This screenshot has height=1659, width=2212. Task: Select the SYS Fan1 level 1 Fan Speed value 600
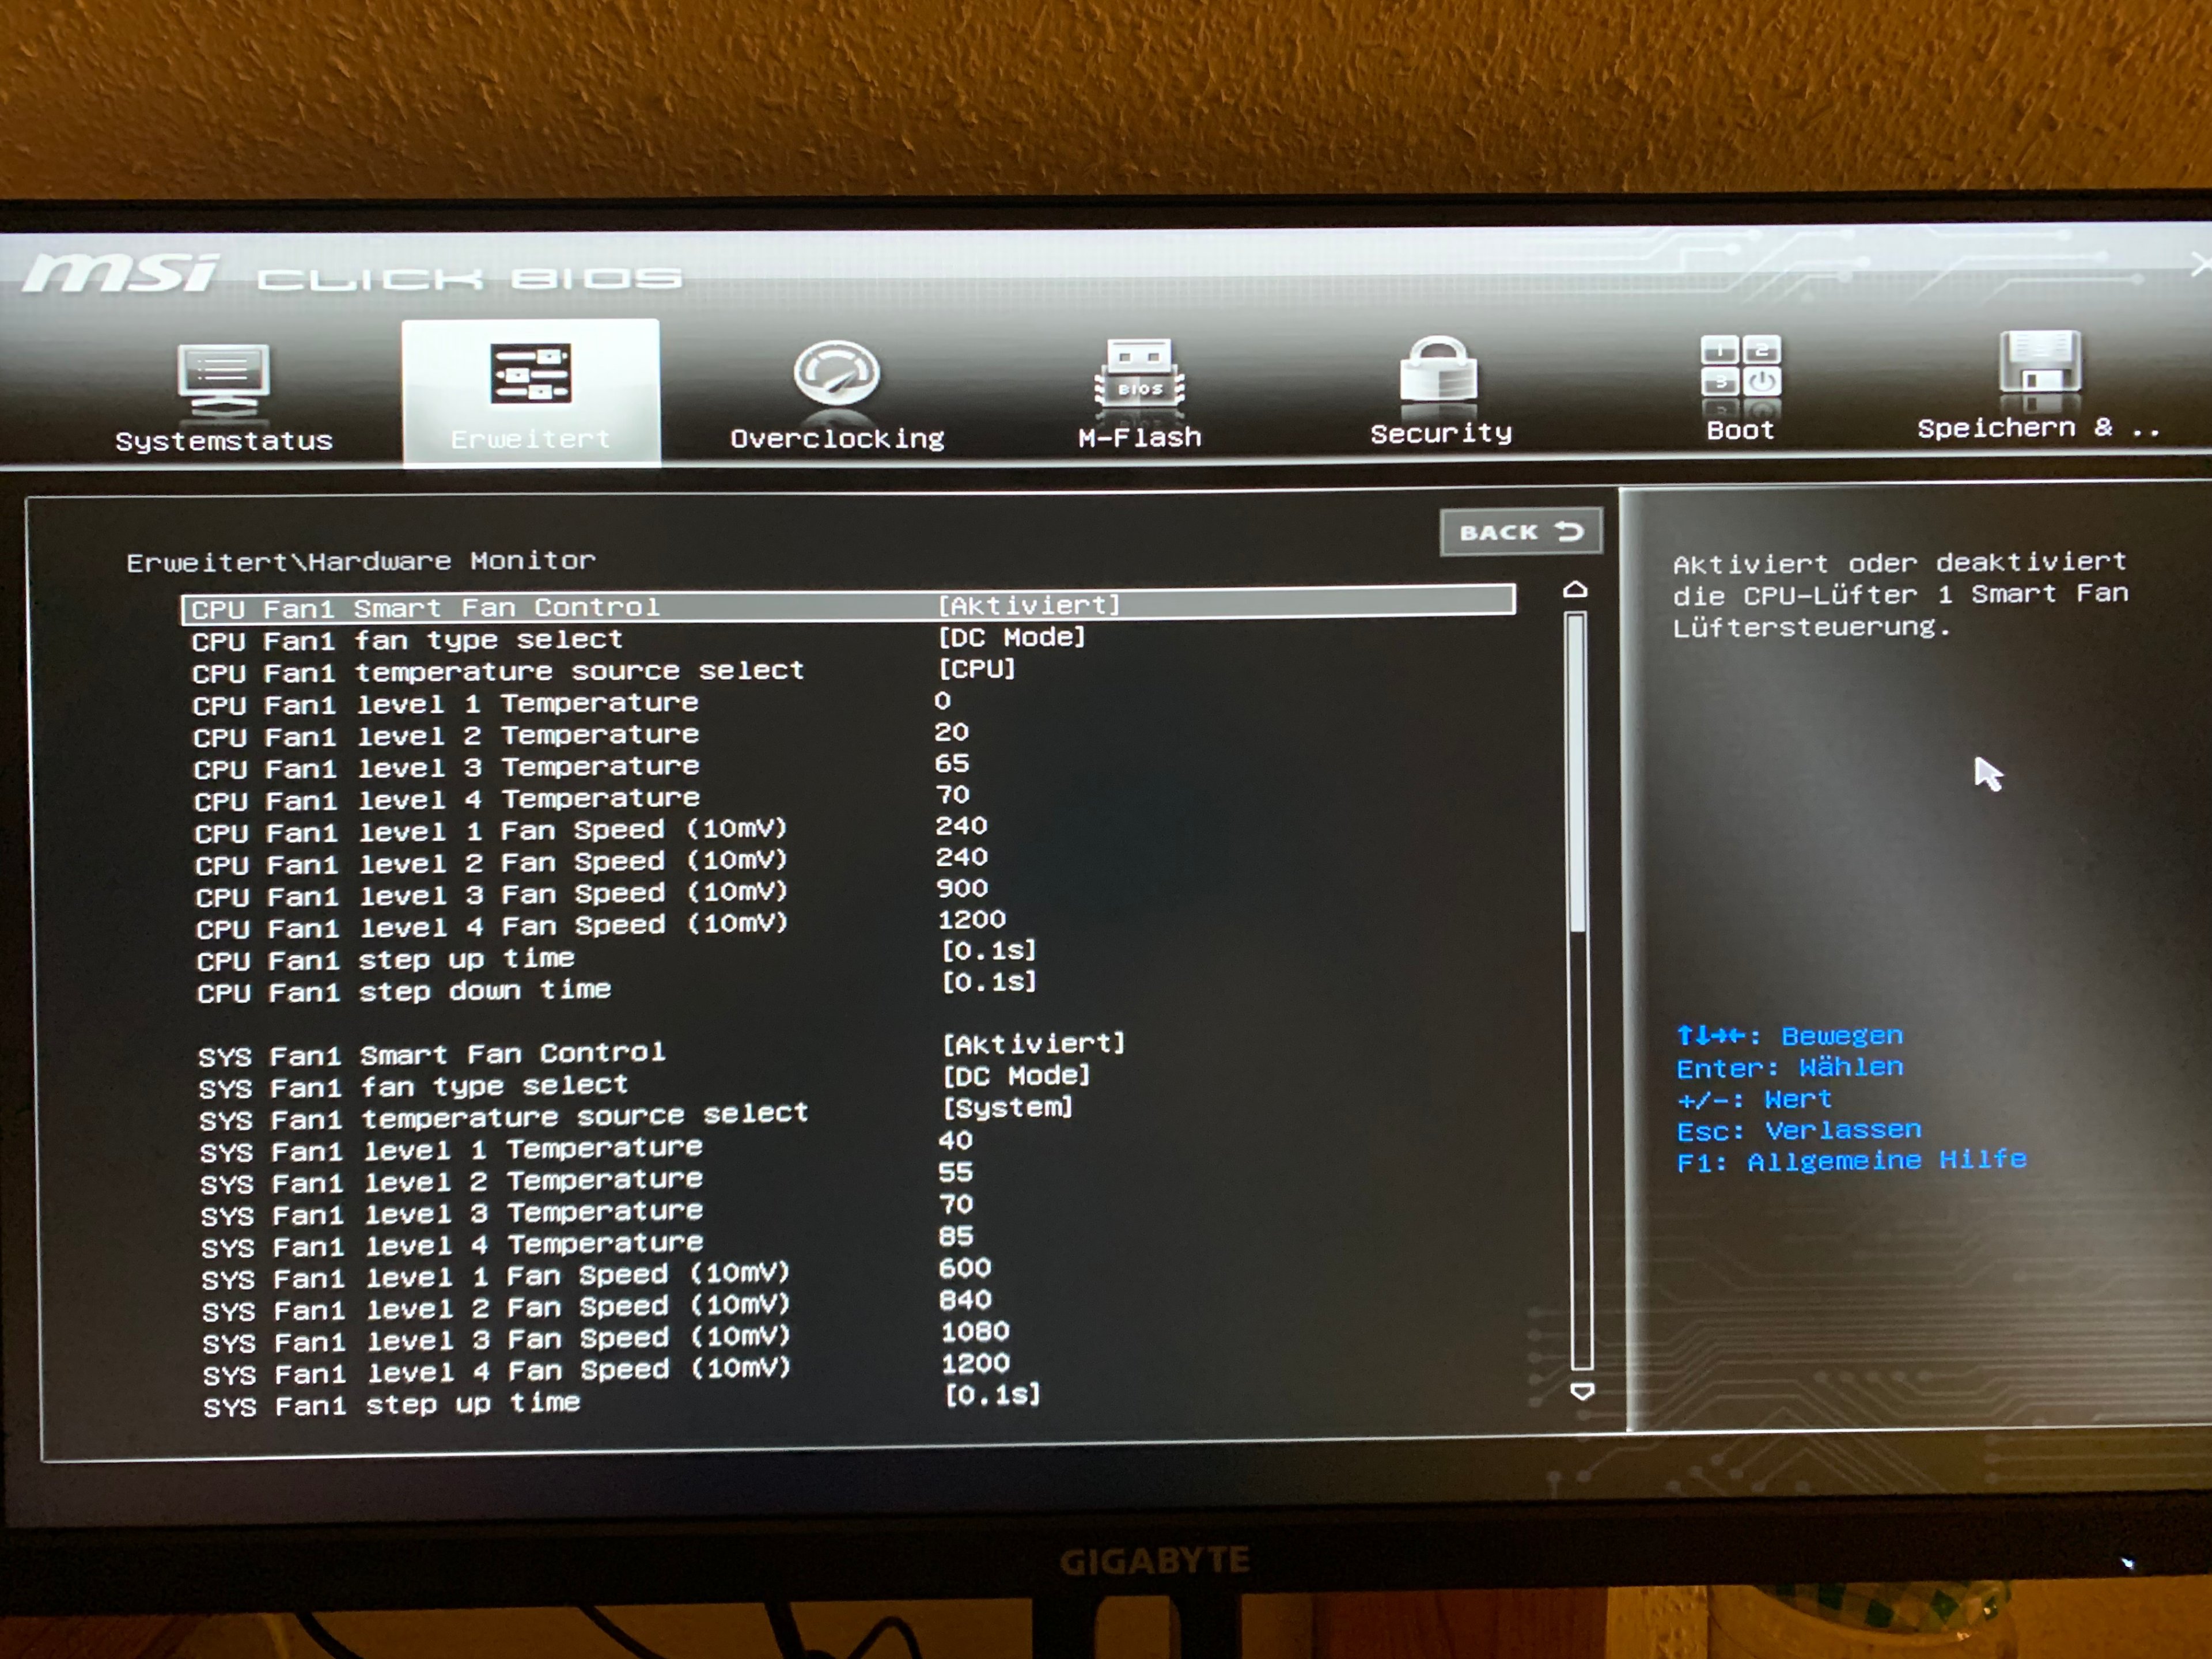point(964,1268)
